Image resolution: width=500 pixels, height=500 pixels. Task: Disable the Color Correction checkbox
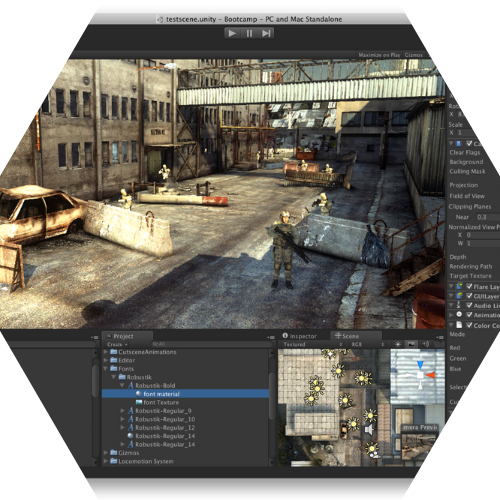pyautogui.click(x=469, y=325)
